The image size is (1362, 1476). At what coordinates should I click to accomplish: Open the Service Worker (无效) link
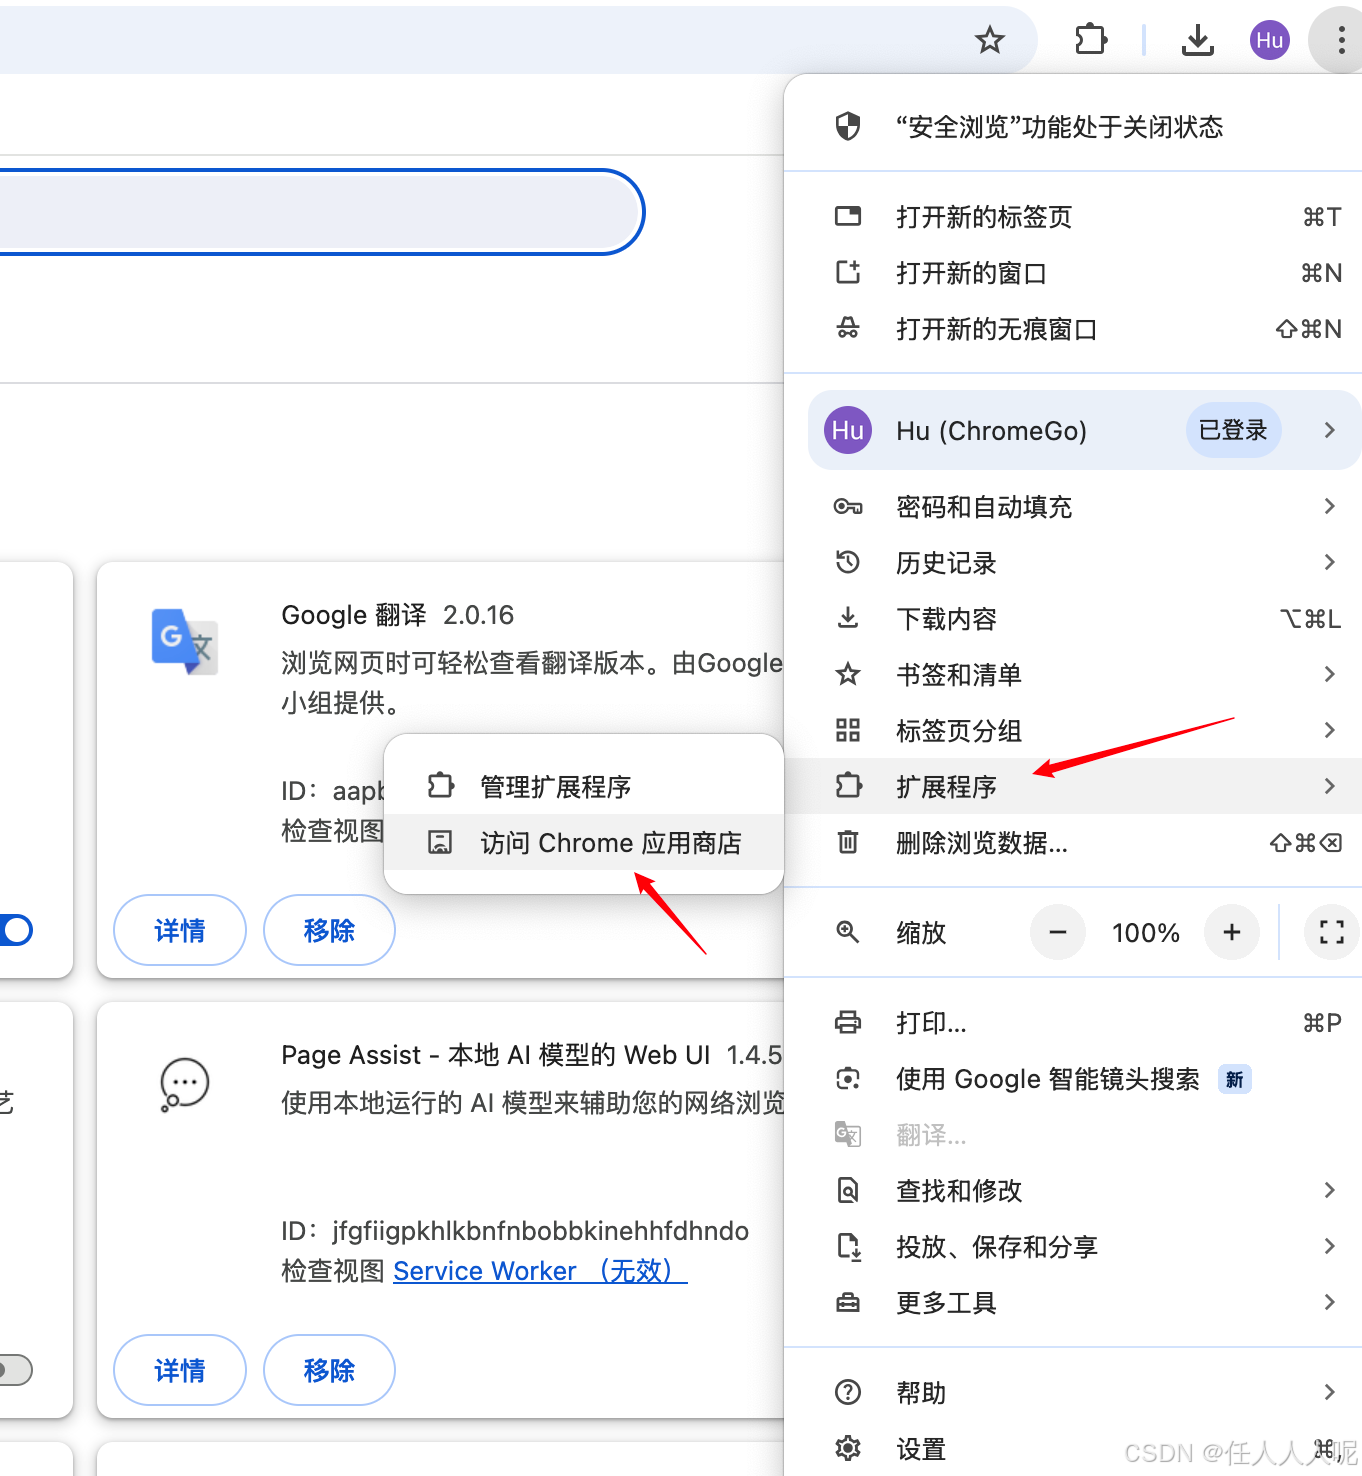point(540,1270)
